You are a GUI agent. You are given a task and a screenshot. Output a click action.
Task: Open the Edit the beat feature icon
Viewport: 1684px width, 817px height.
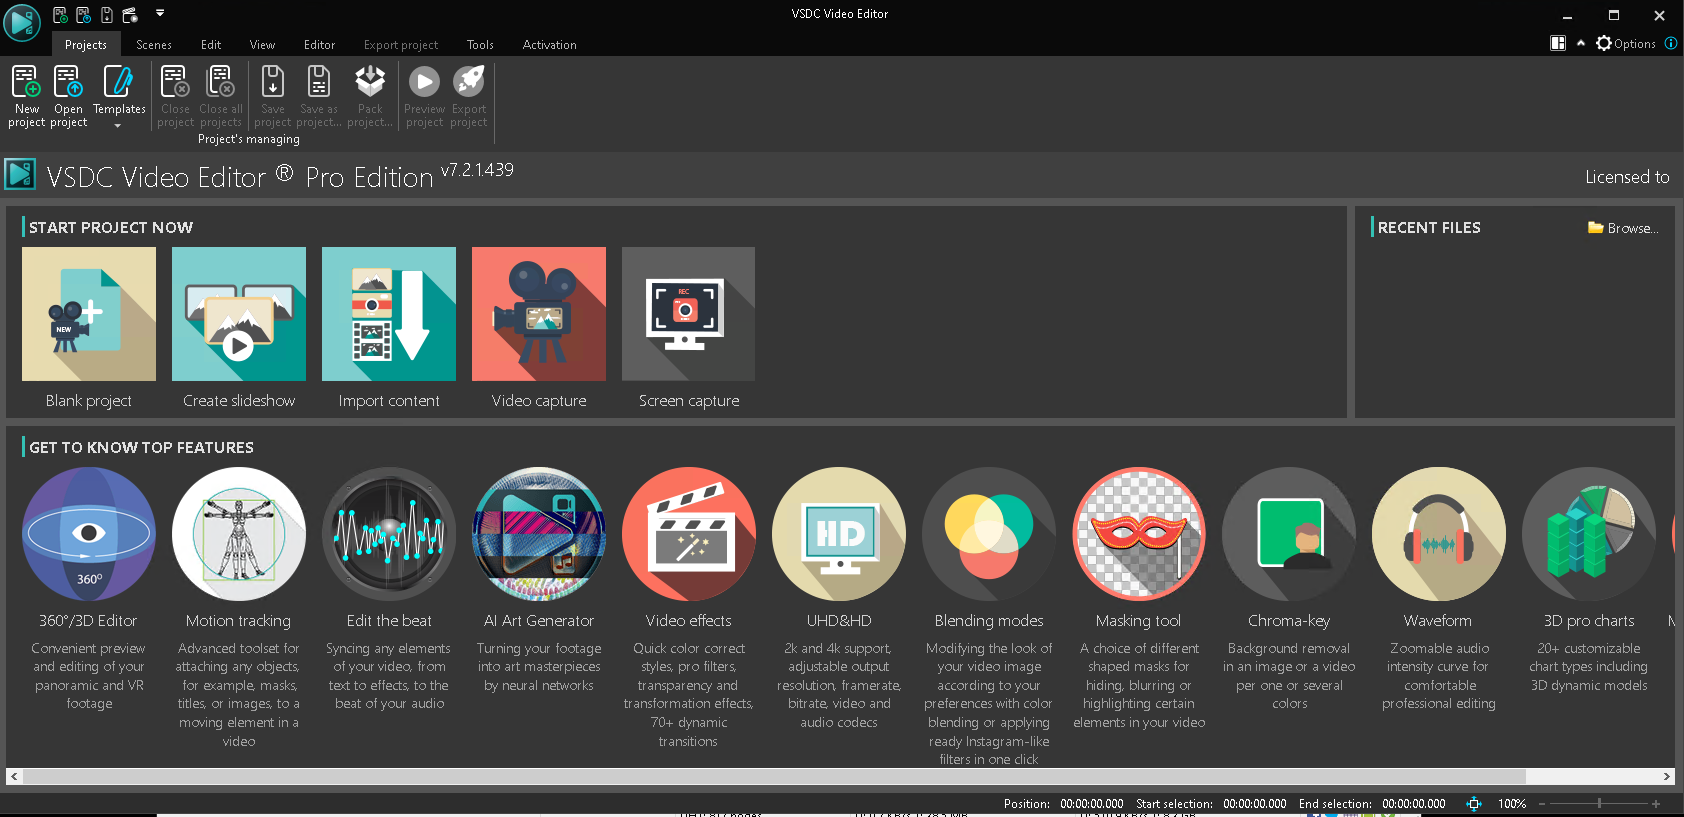(389, 534)
